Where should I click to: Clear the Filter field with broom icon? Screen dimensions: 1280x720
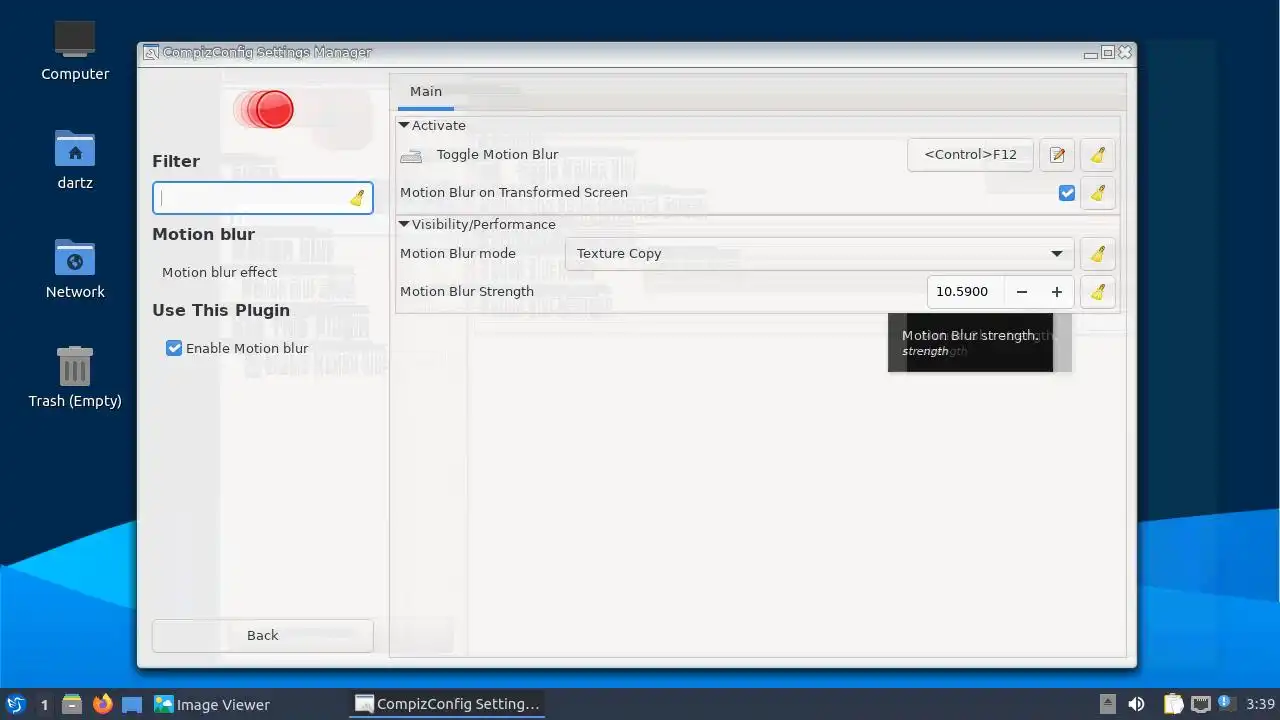(x=357, y=198)
